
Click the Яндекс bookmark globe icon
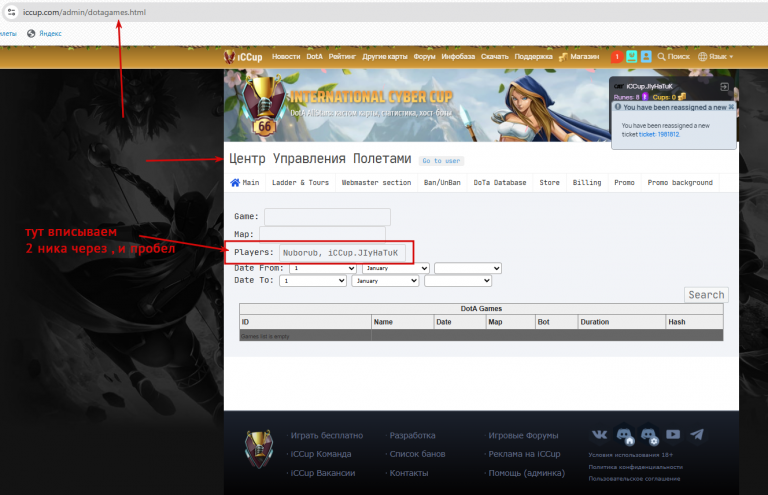[31, 33]
